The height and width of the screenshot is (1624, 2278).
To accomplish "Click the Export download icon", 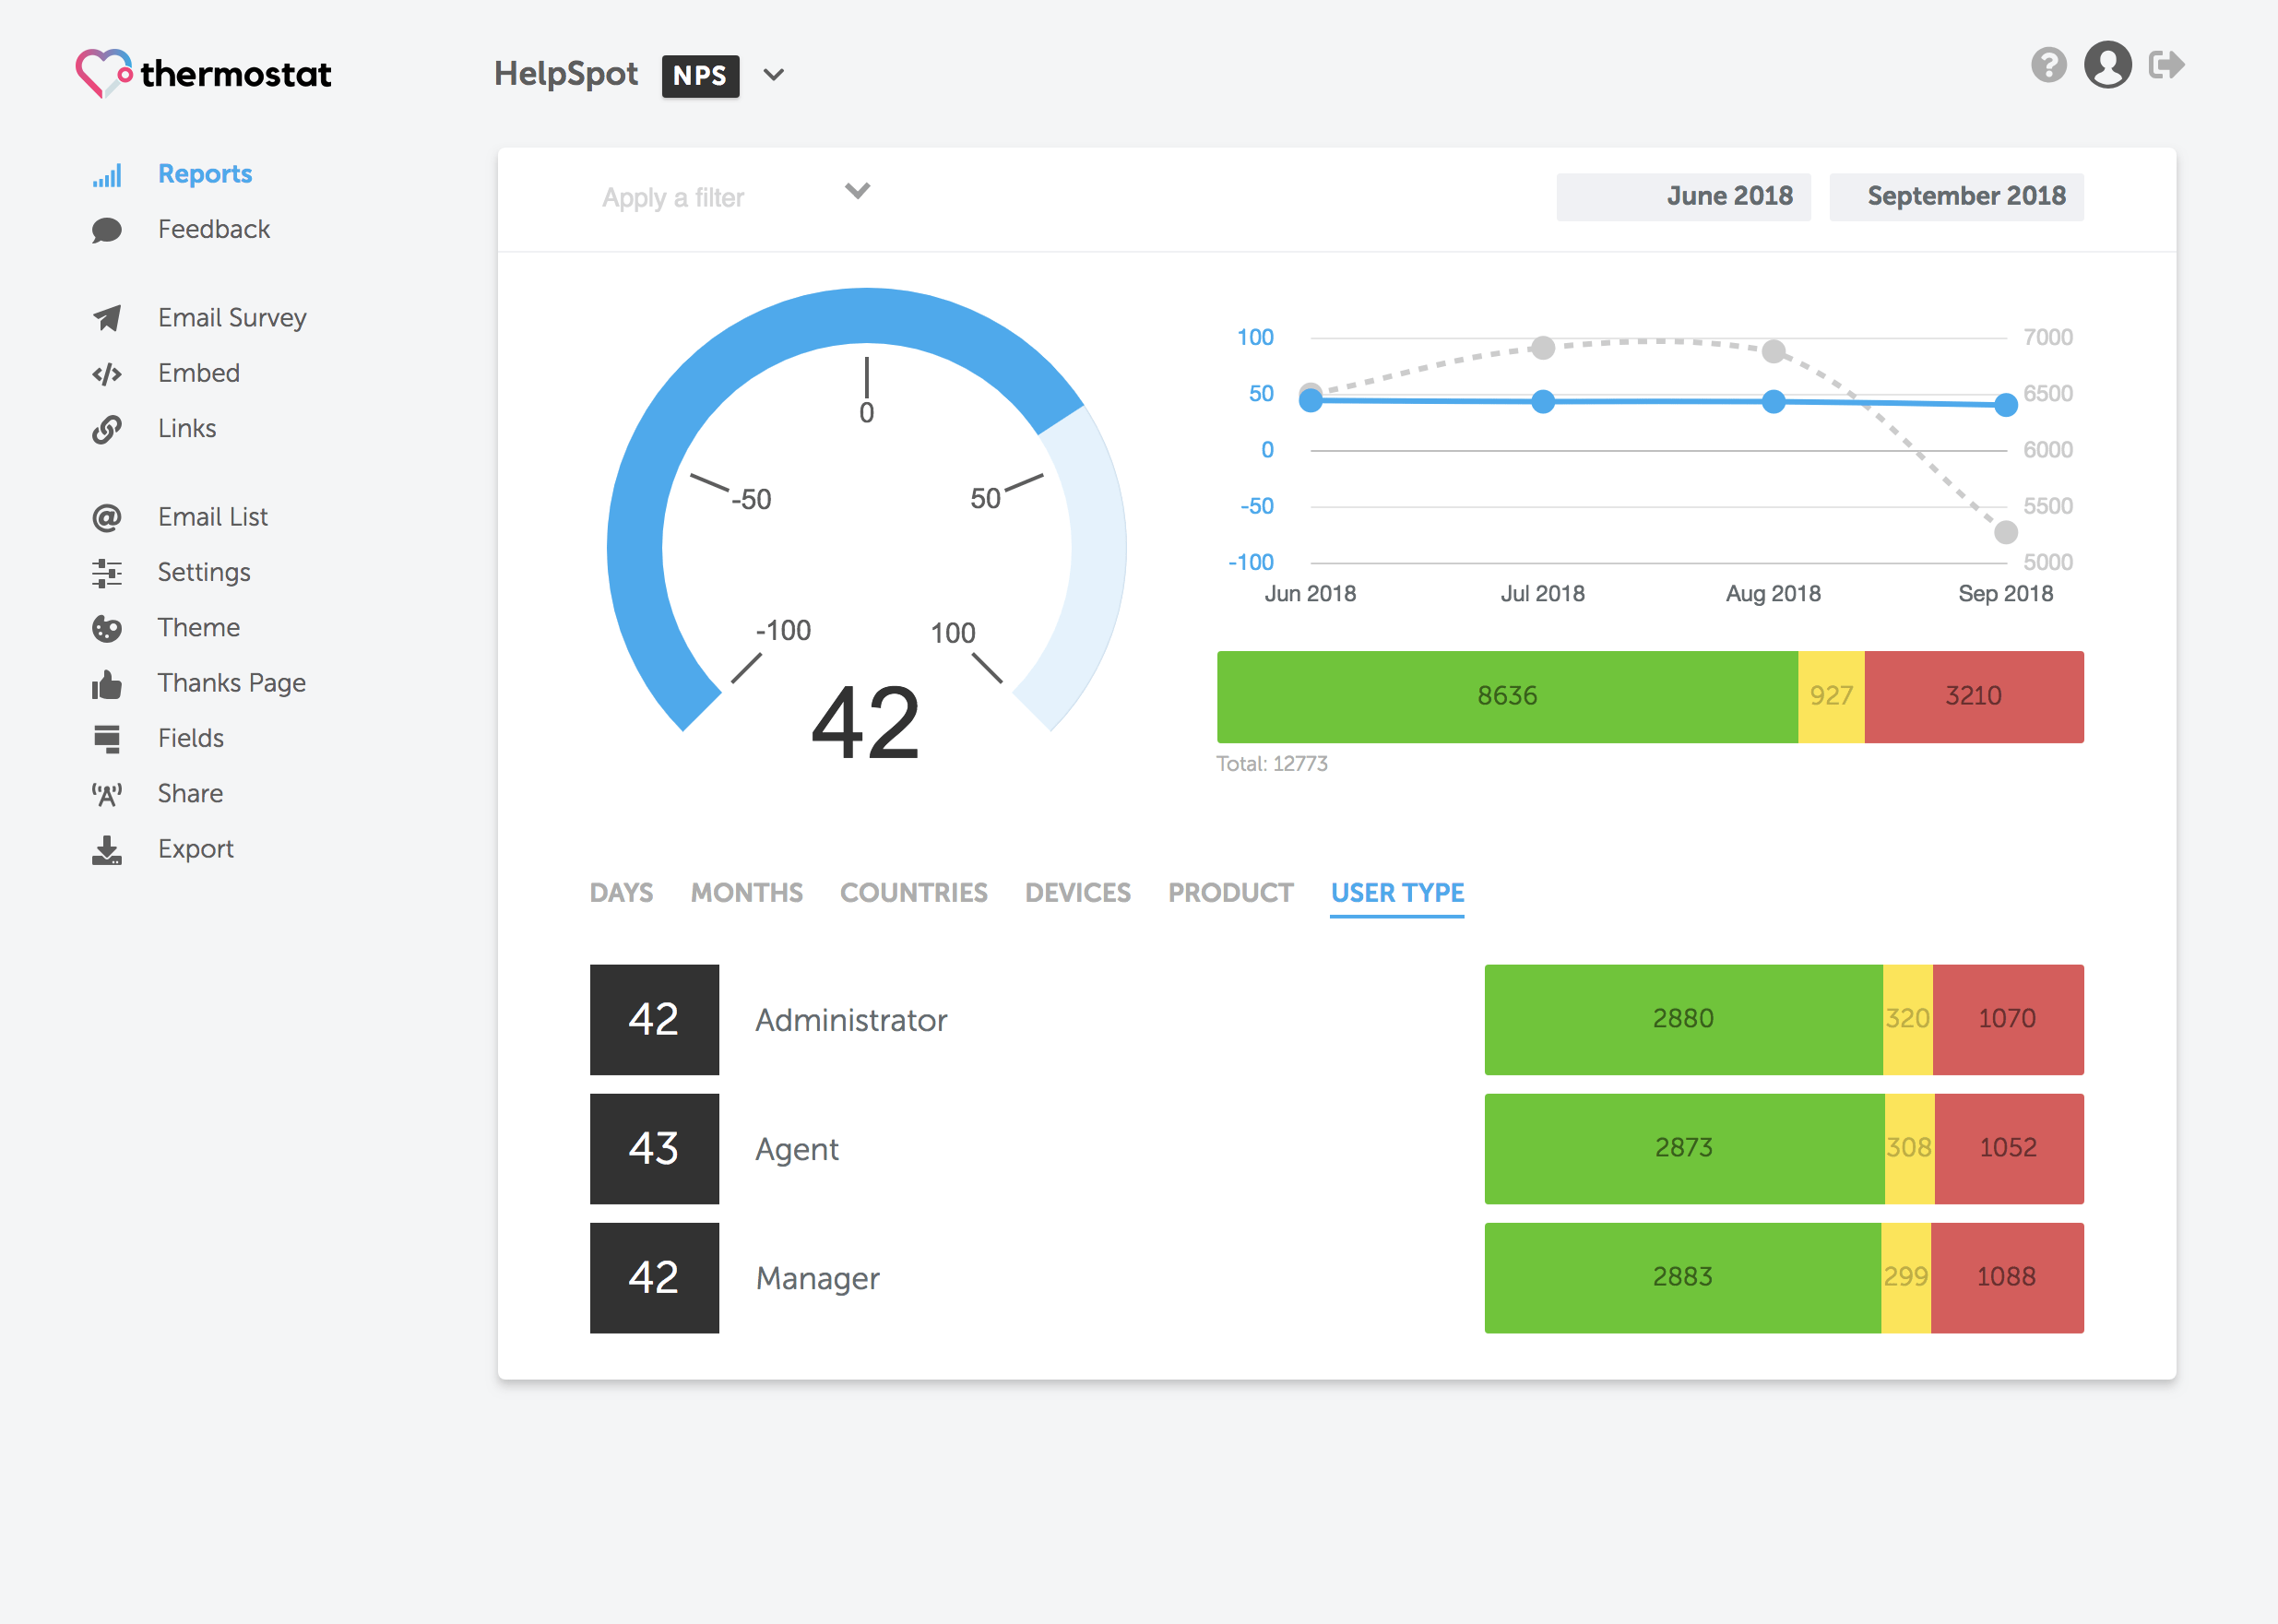I will [x=107, y=850].
